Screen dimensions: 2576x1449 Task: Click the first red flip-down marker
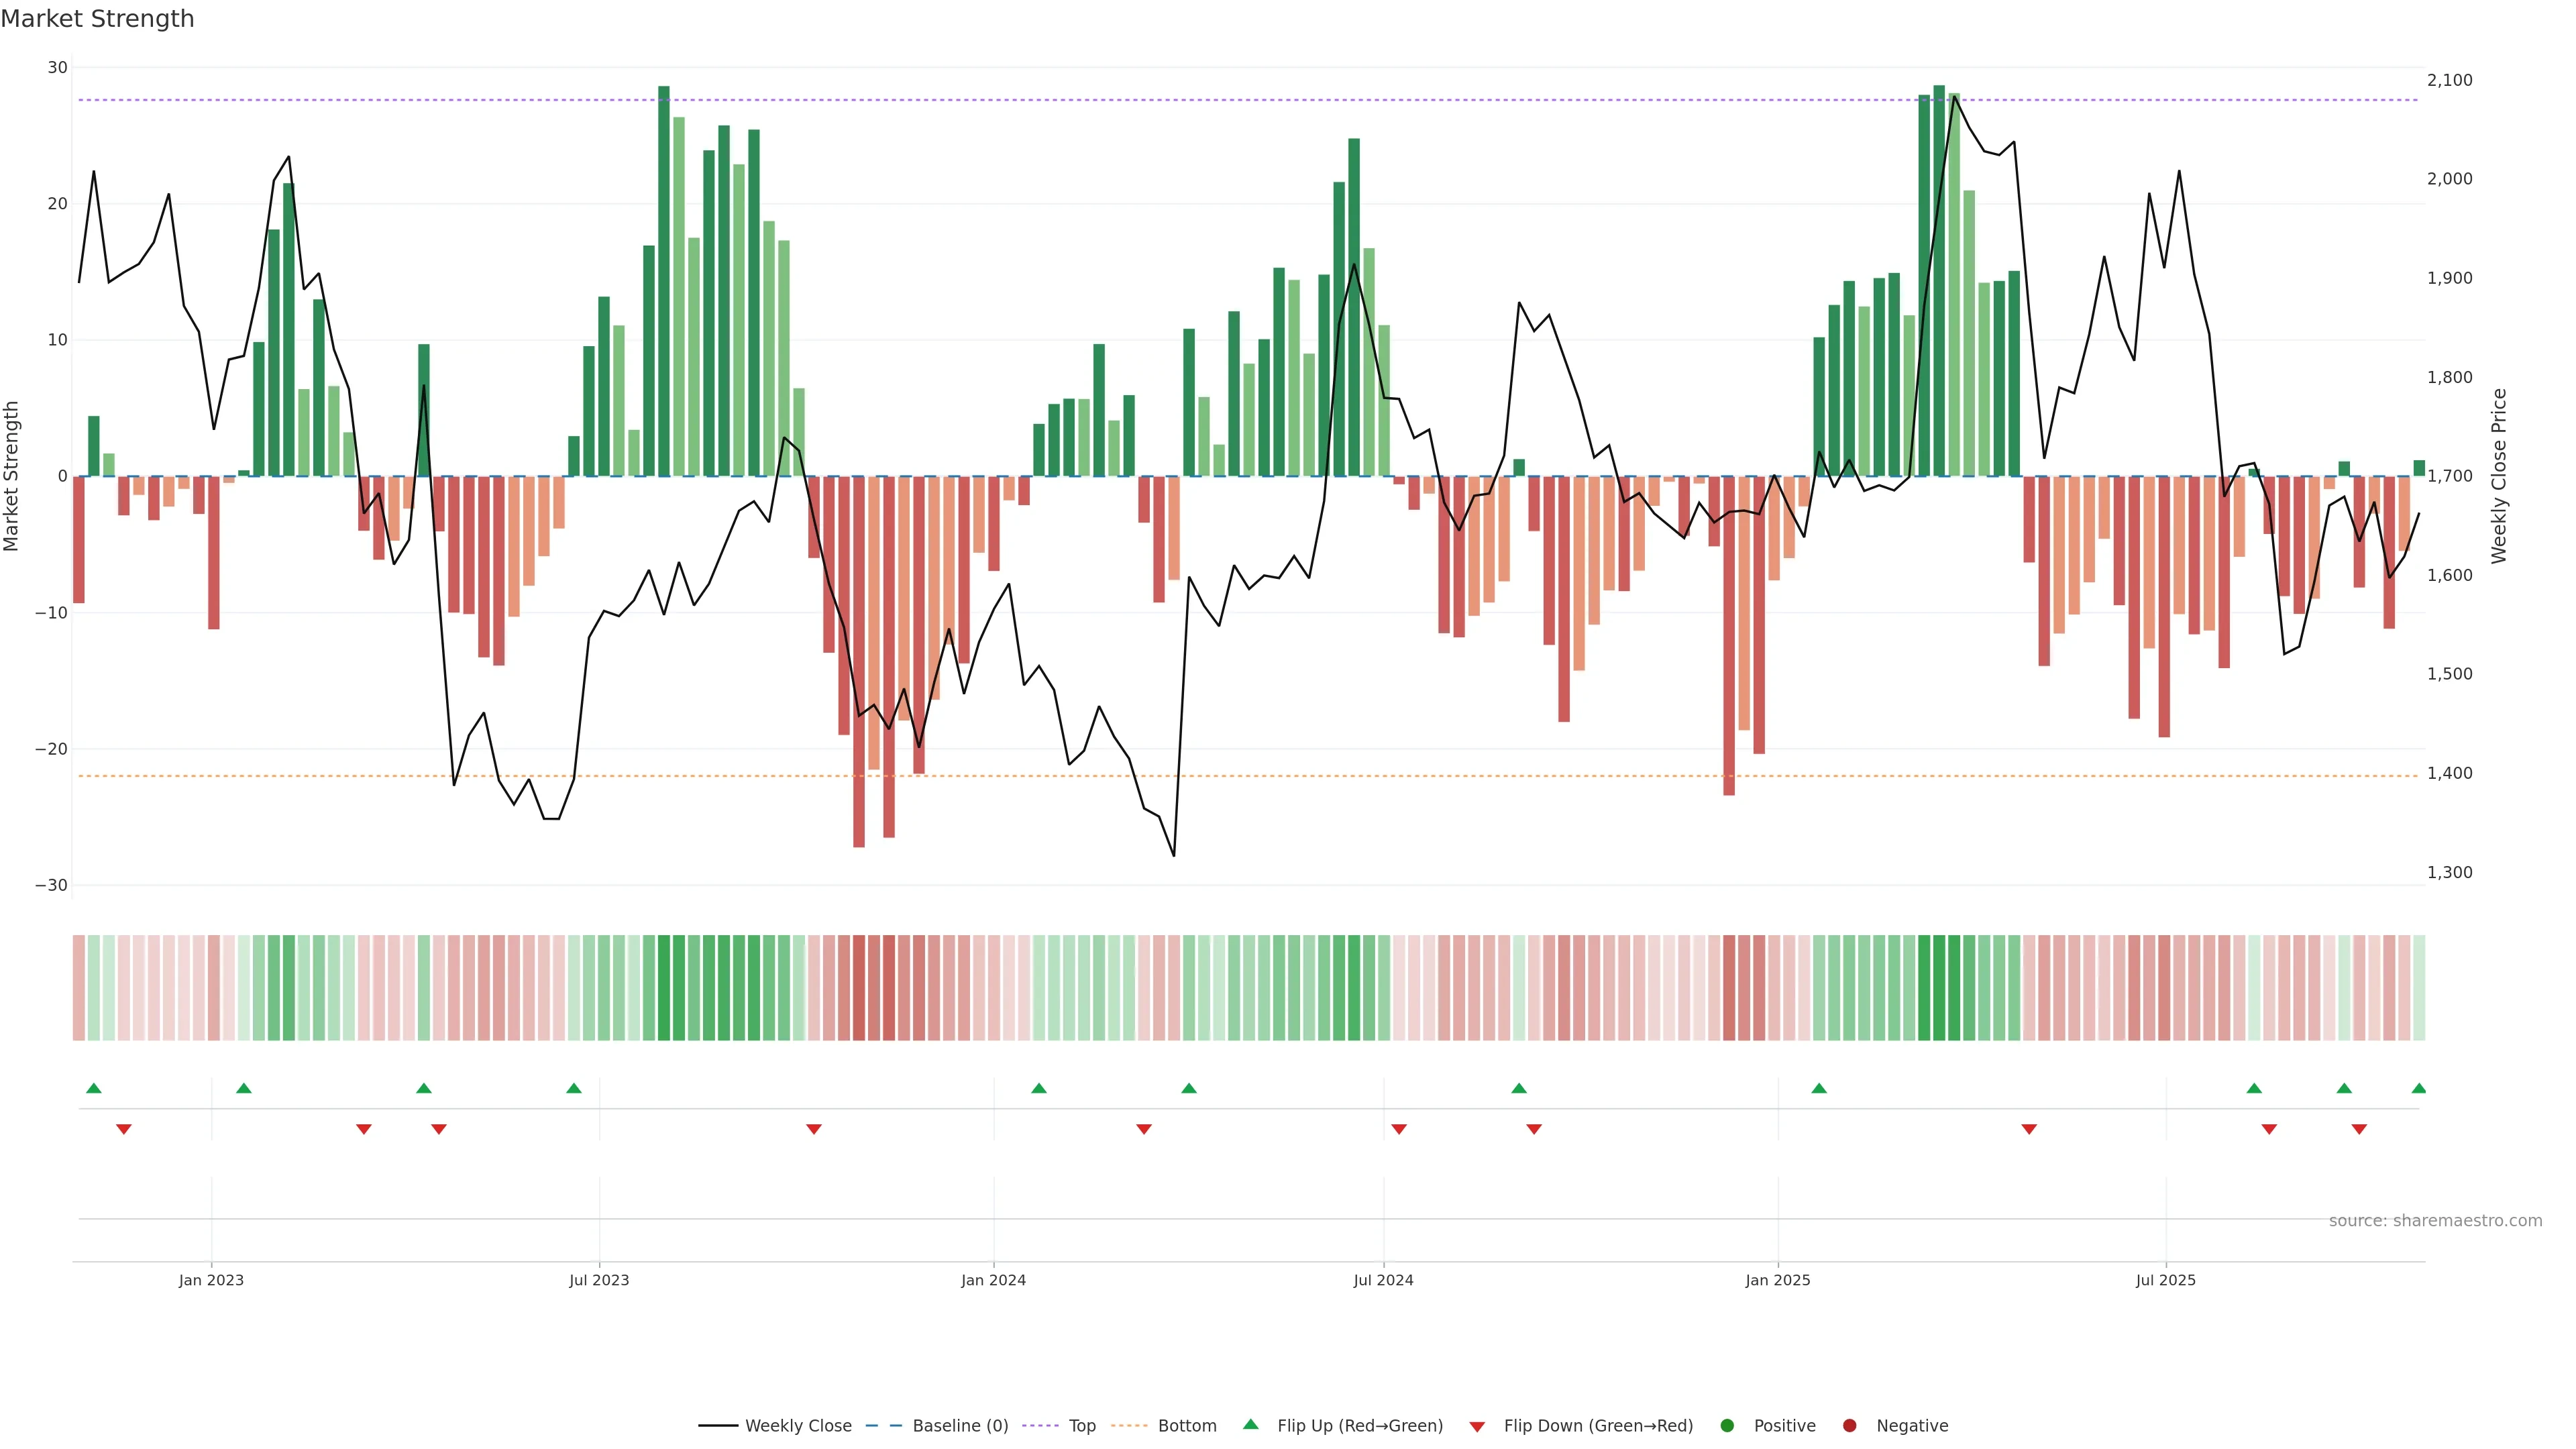tap(124, 1129)
